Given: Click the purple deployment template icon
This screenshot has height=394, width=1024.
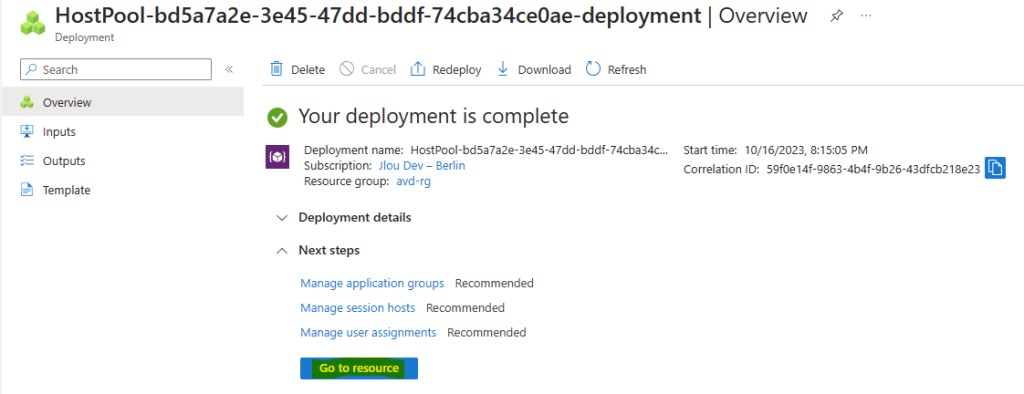Looking at the screenshot, I should click(277, 157).
